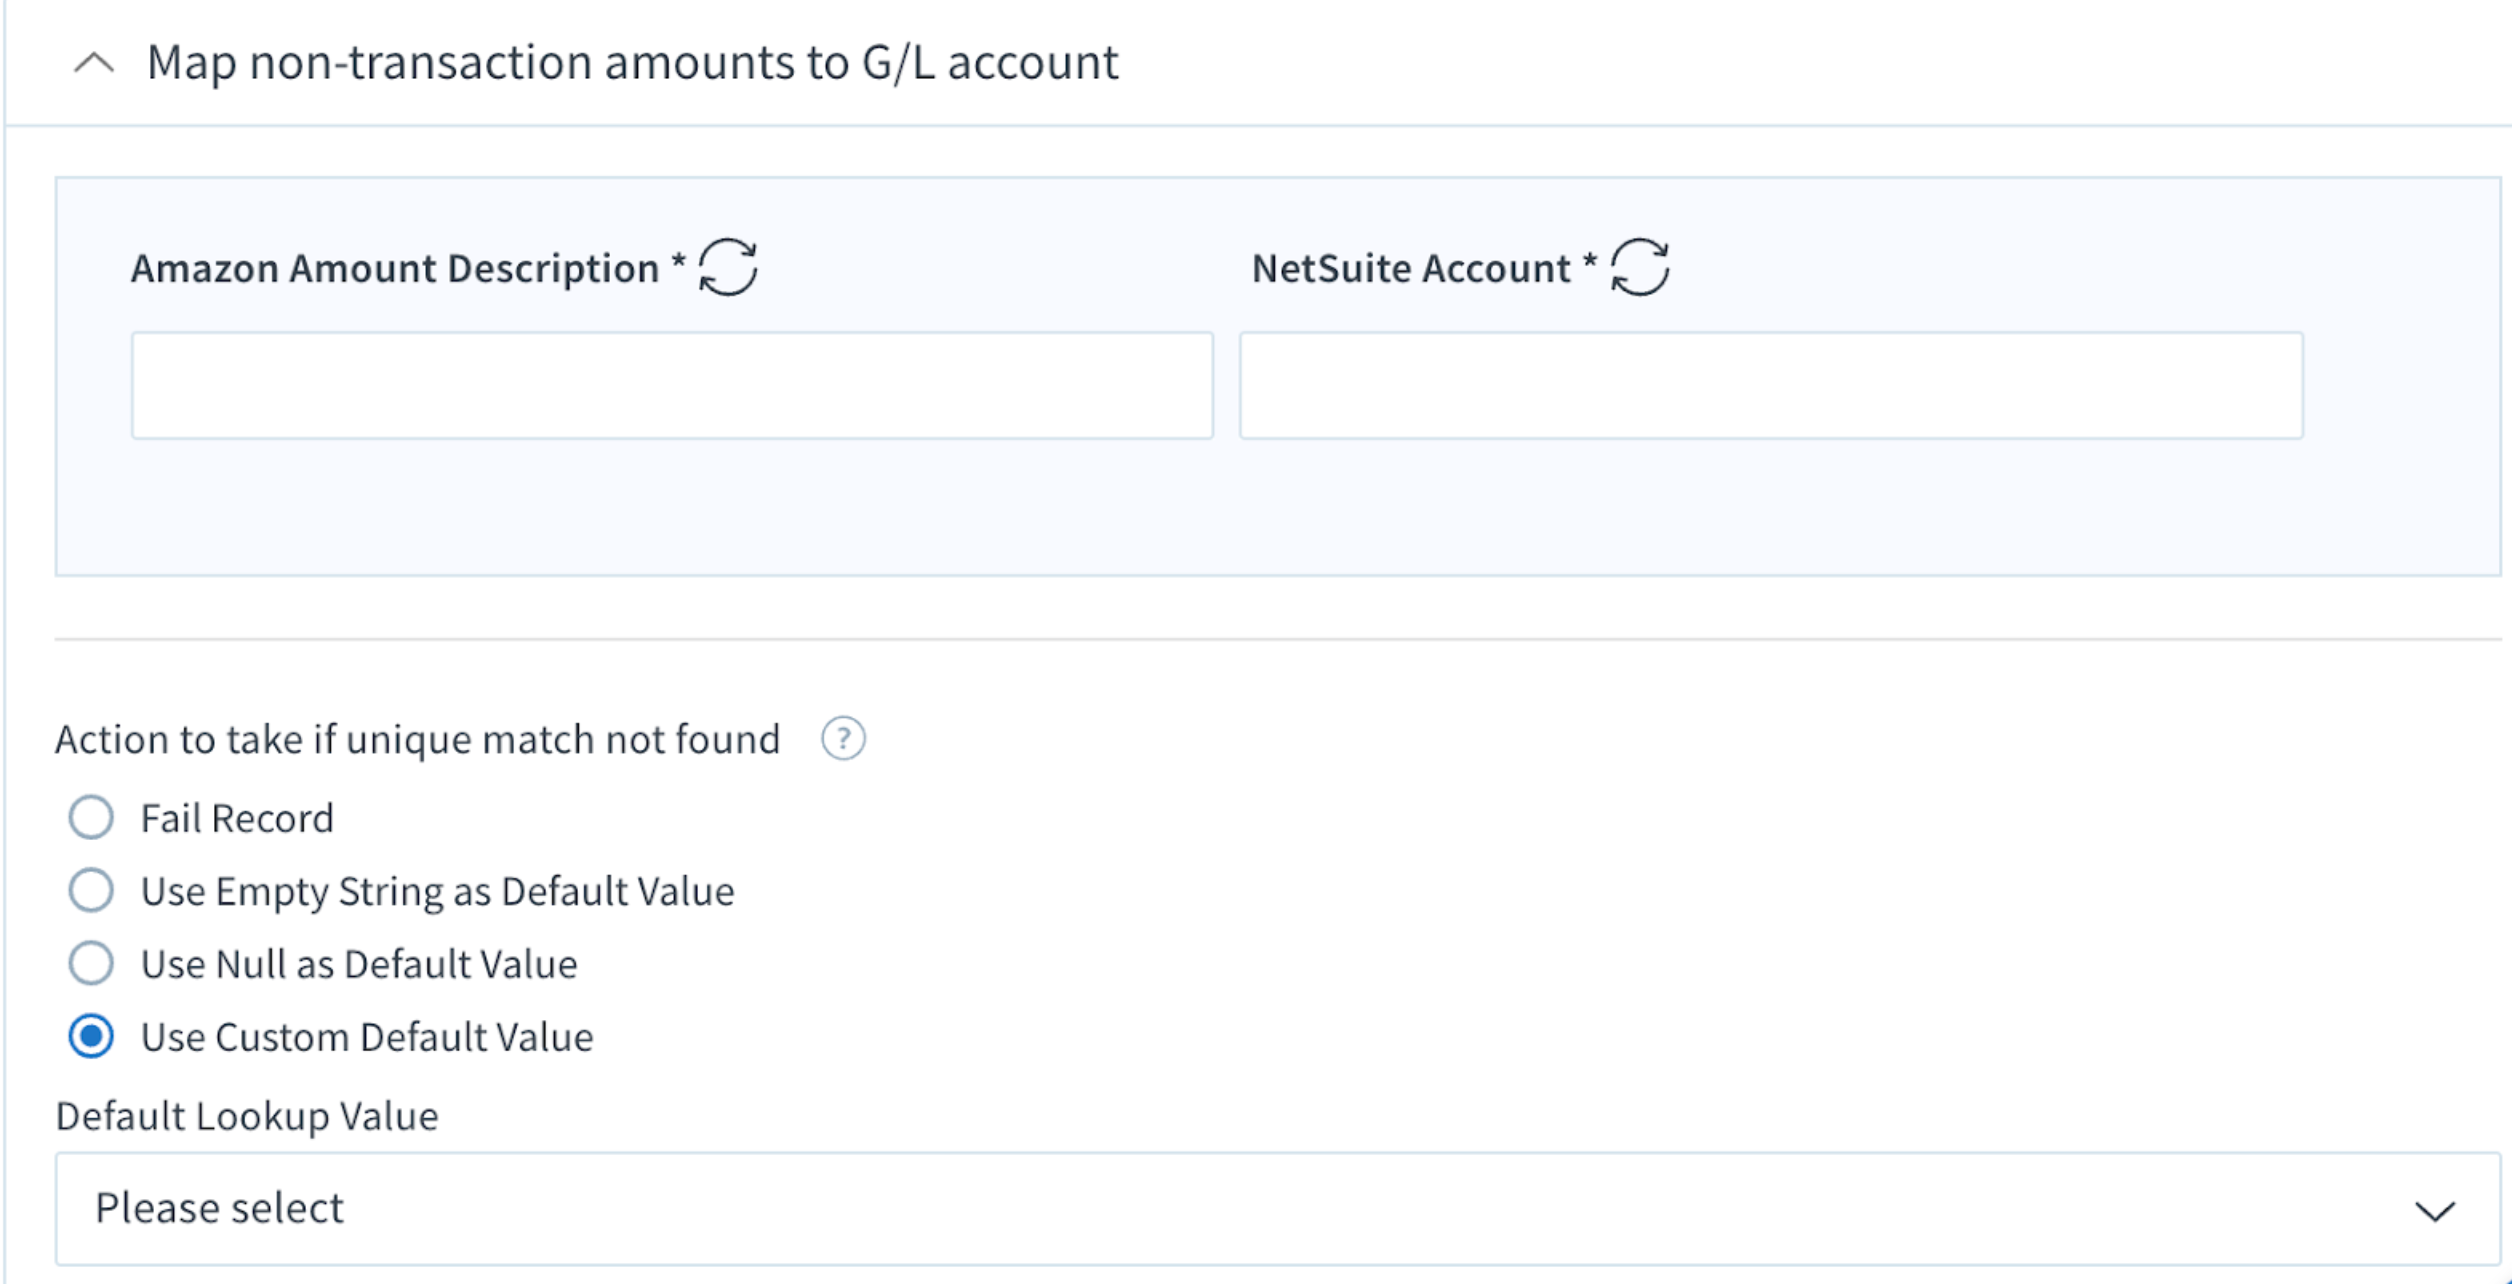Click the Use Null as Default Value label
The image size is (2512, 1284).
pos(359,964)
